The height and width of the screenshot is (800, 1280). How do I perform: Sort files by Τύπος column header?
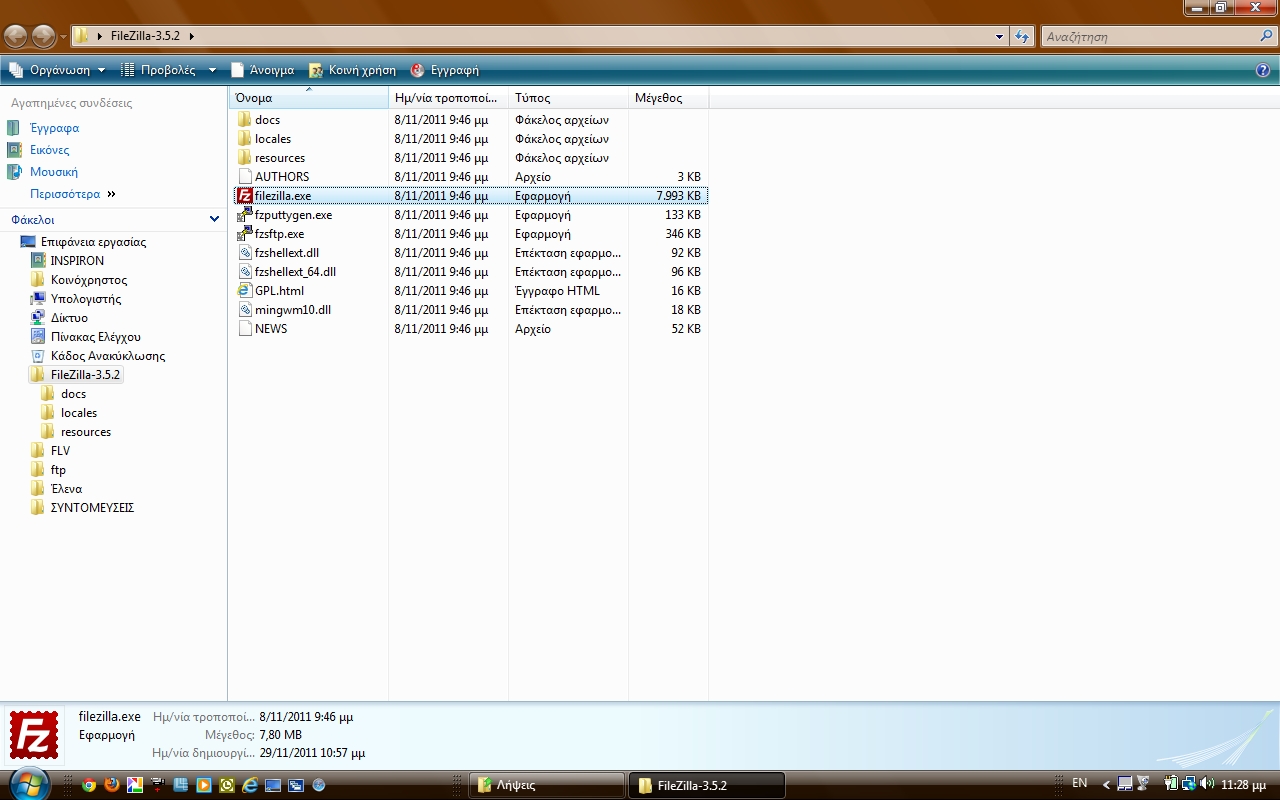[x=568, y=98]
